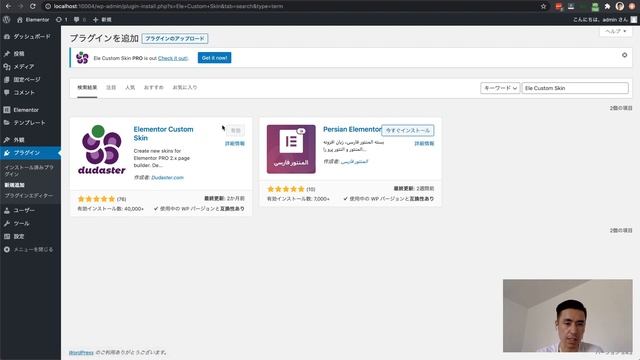Open the 投稿 posts menu
Image resolution: width=640 pixels, height=360 pixels.
[14, 53]
